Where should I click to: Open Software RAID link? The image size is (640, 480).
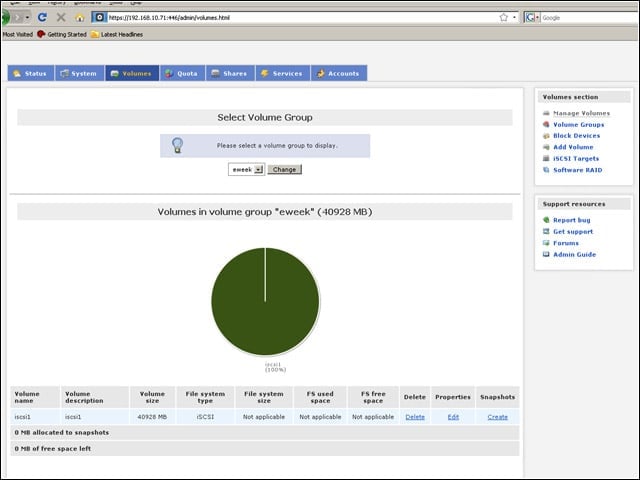tap(578, 170)
